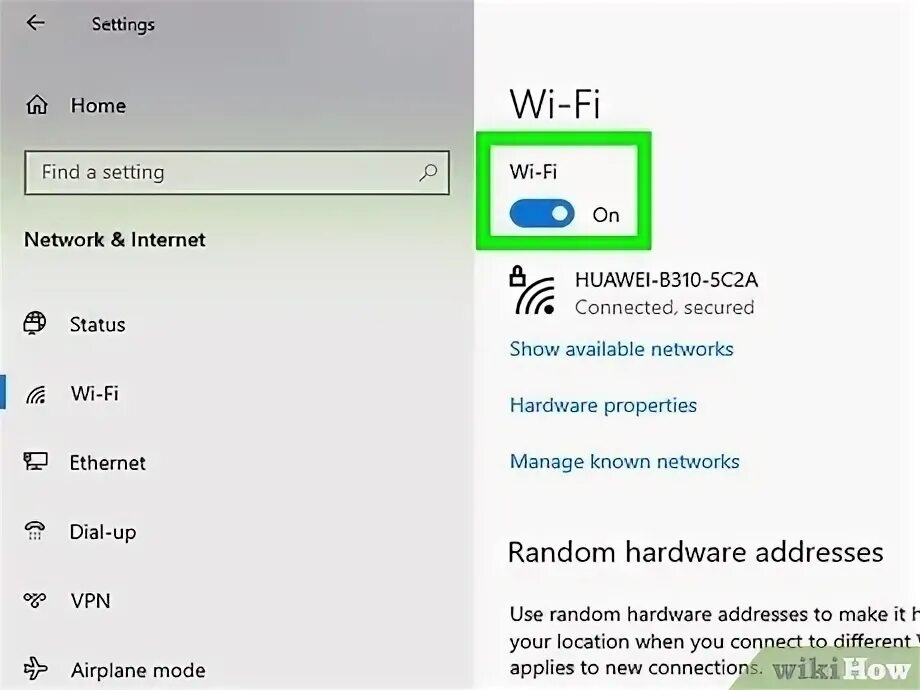
Task: Click the Find a setting field
Action: [x=237, y=172]
